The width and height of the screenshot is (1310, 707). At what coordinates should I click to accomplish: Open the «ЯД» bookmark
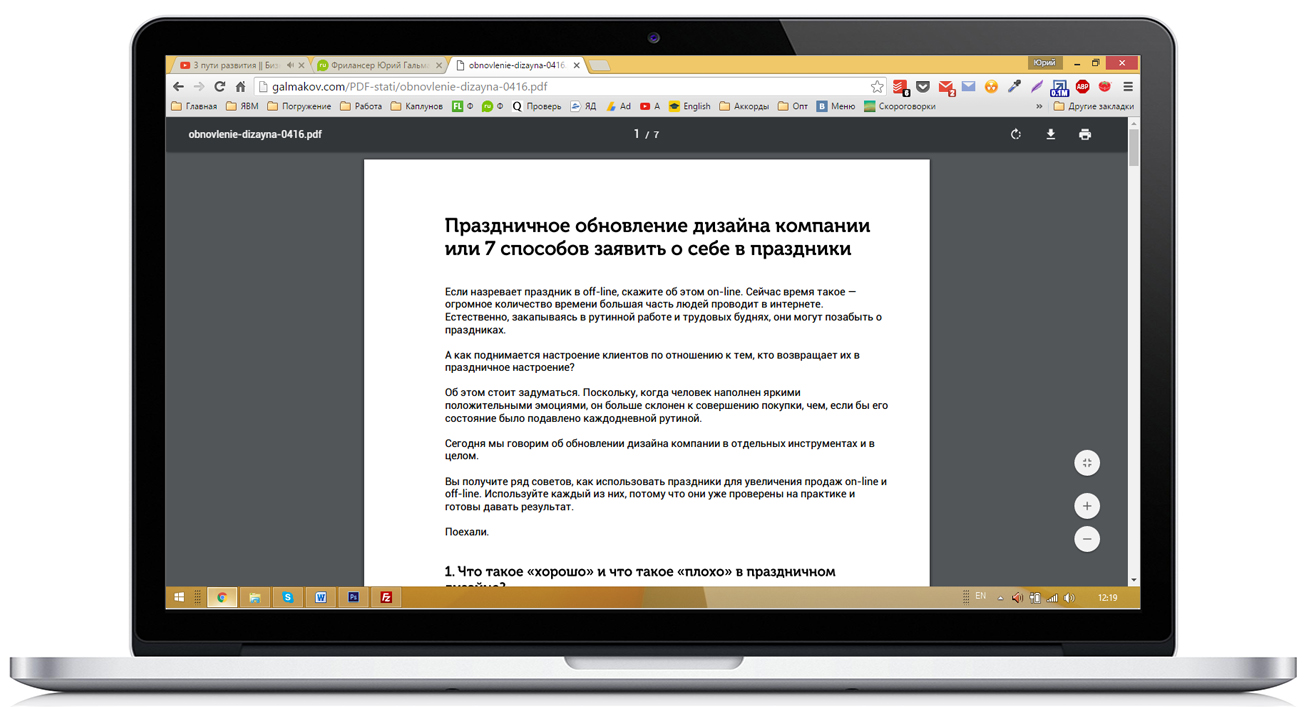tap(583, 106)
